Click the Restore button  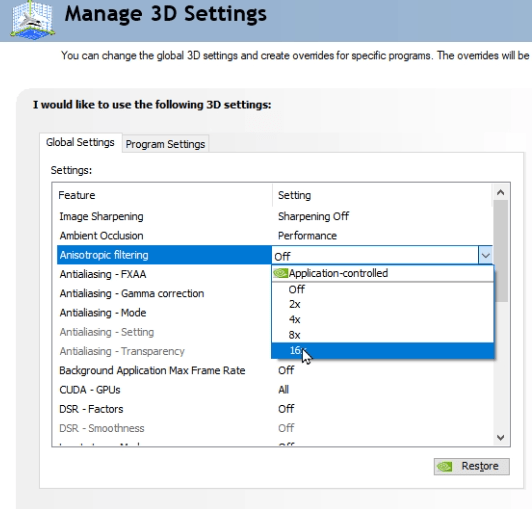(x=471, y=466)
